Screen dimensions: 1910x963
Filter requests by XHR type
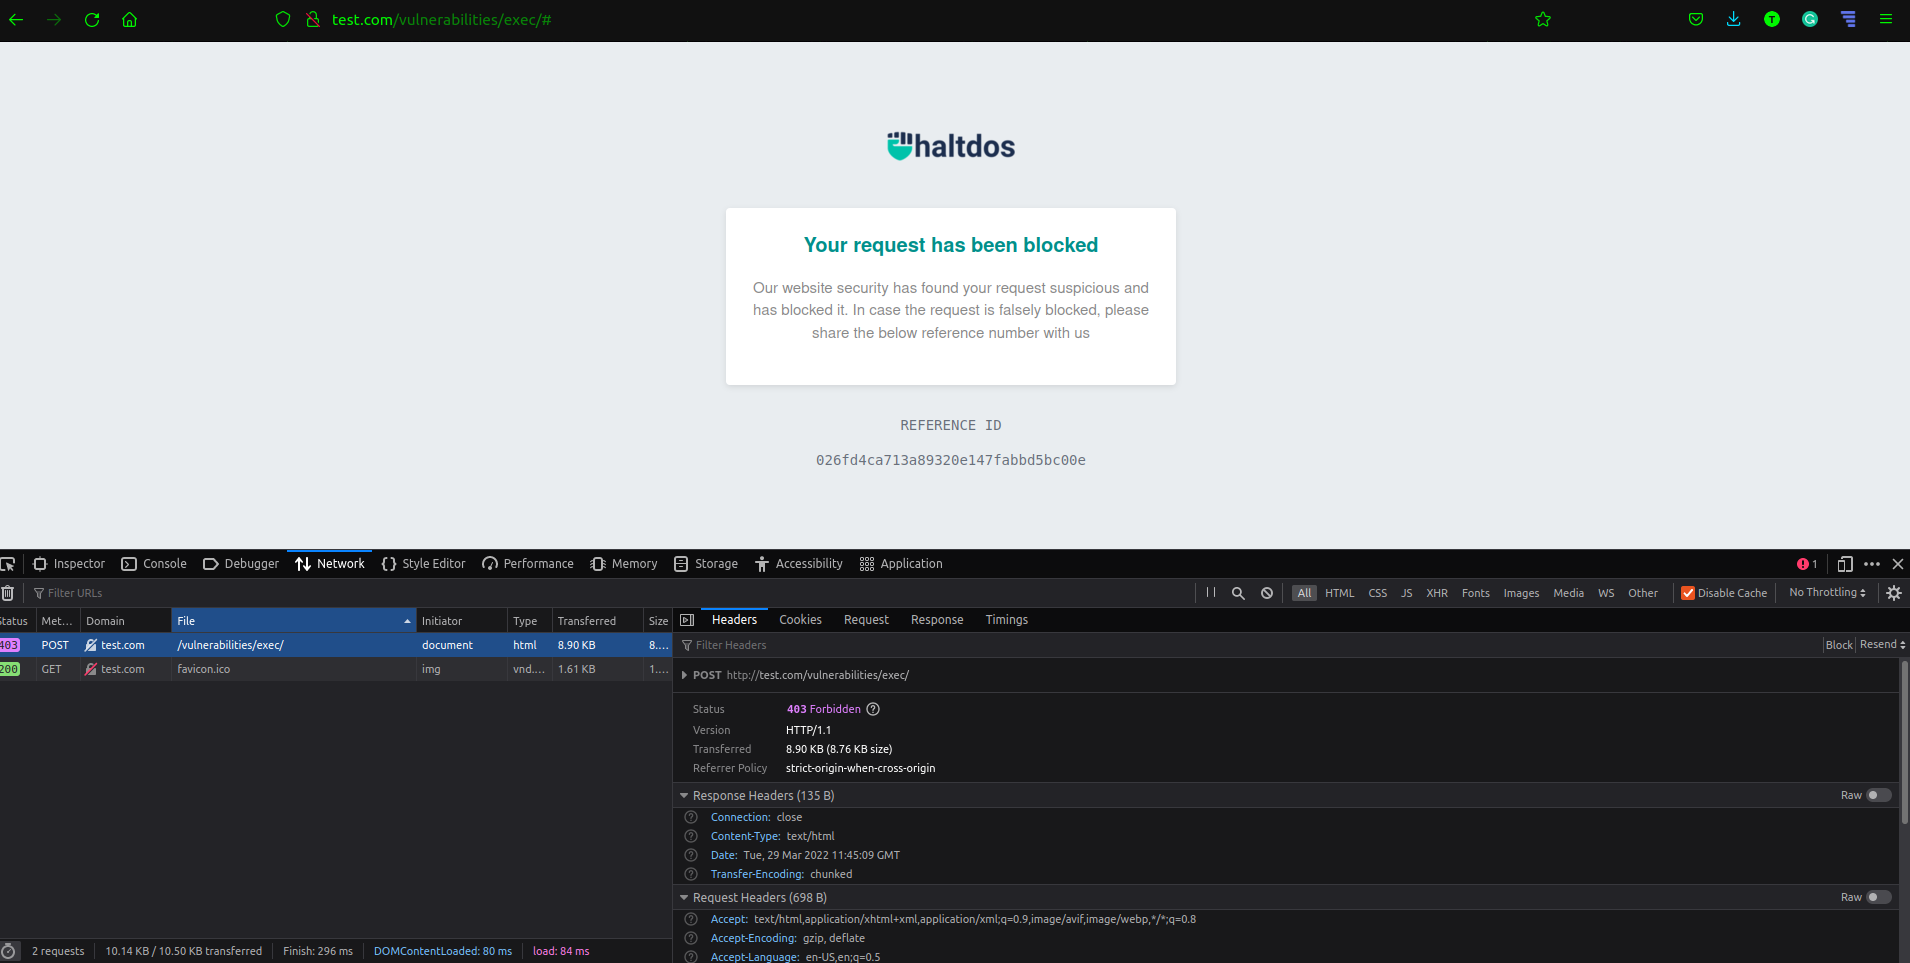pyautogui.click(x=1437, y=593)
